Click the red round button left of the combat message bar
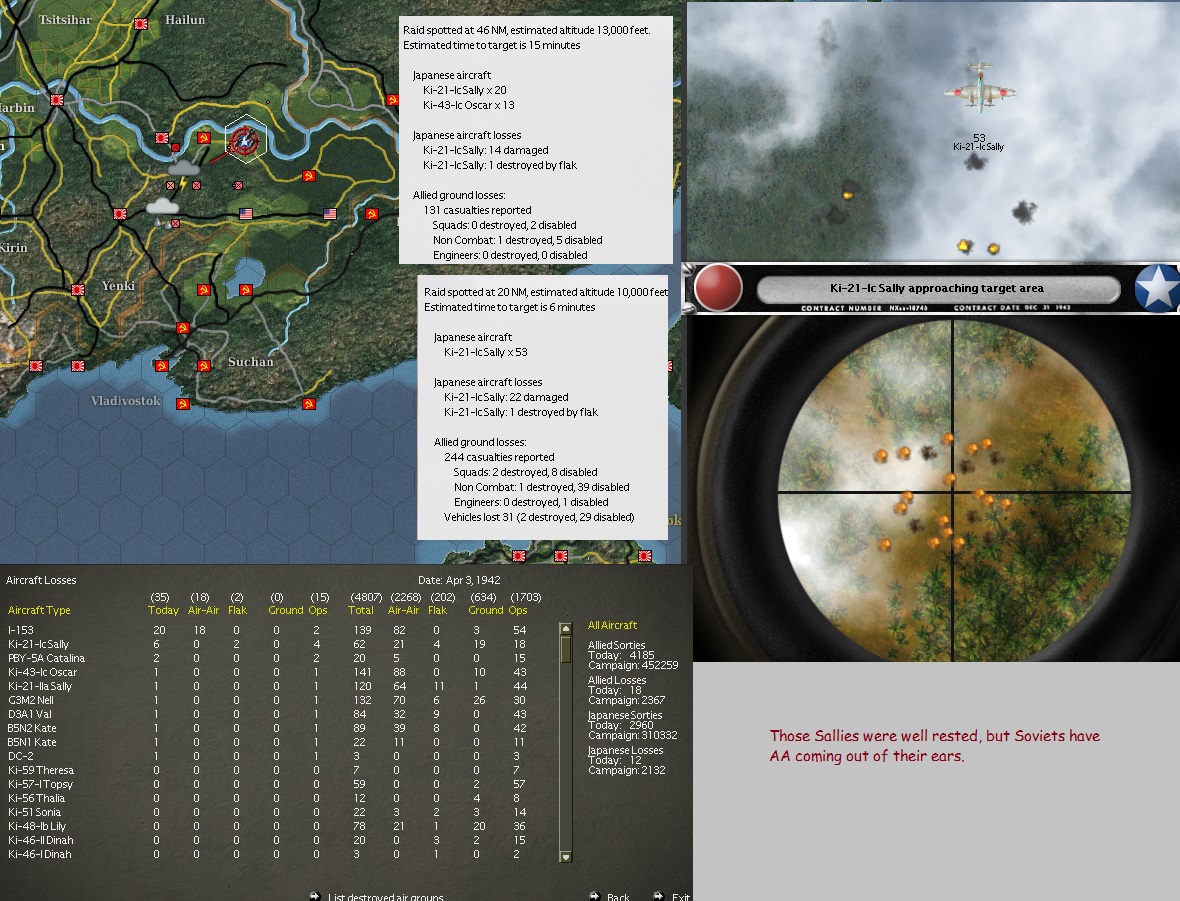Image resolution: width=1180 pixels, height=901 pixels. coord(718,287)
